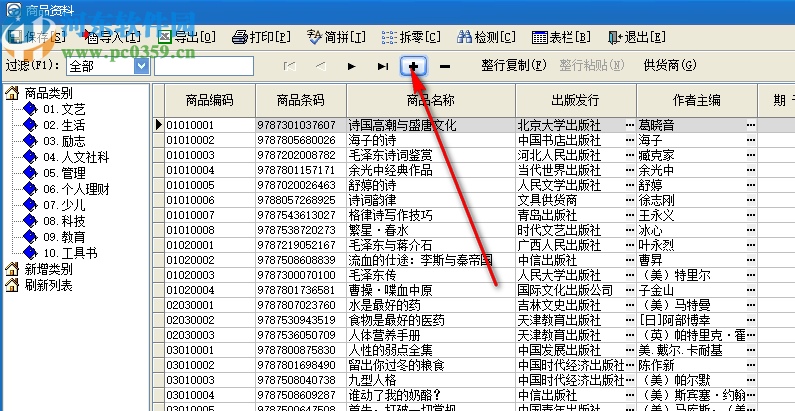The width and height of the screenshot is (795, 411).
Task: Open publisher ellipsis for 北京大学出版社
Action: coord(630,125)
